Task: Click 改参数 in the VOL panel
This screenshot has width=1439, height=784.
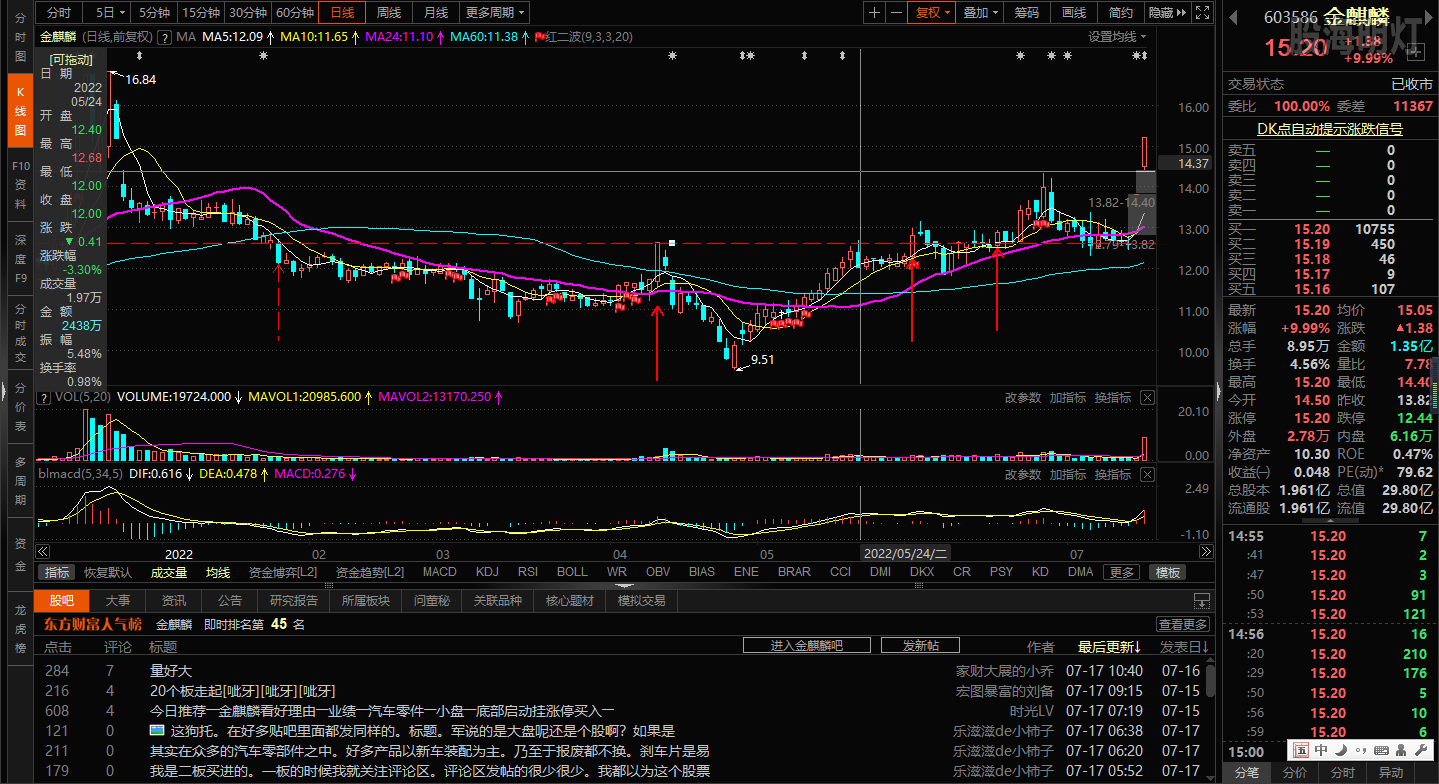Action: [x=1022, y=397]
